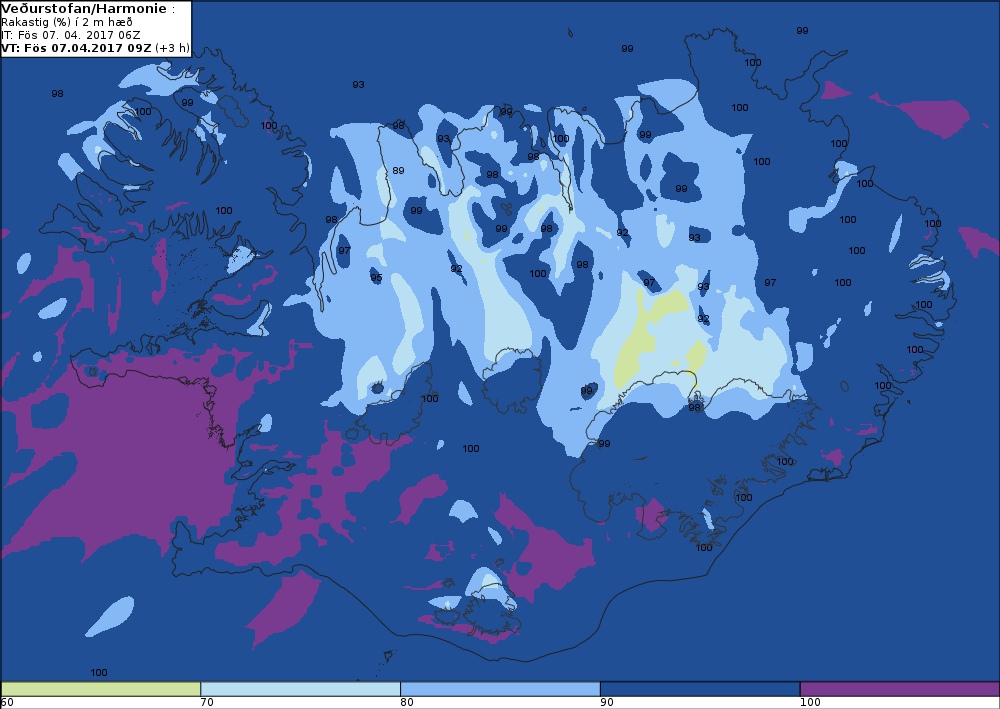Click the legend scale label "60"
This screenshot has width=1000, height=709.
coord(7,702)
